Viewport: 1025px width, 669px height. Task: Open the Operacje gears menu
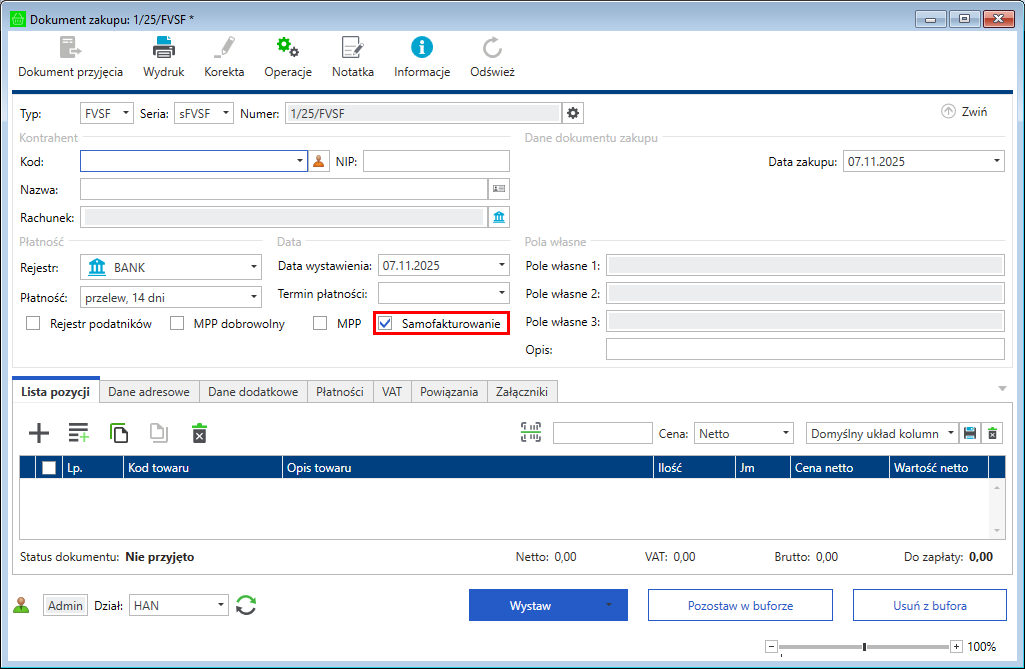coord(288,47)
